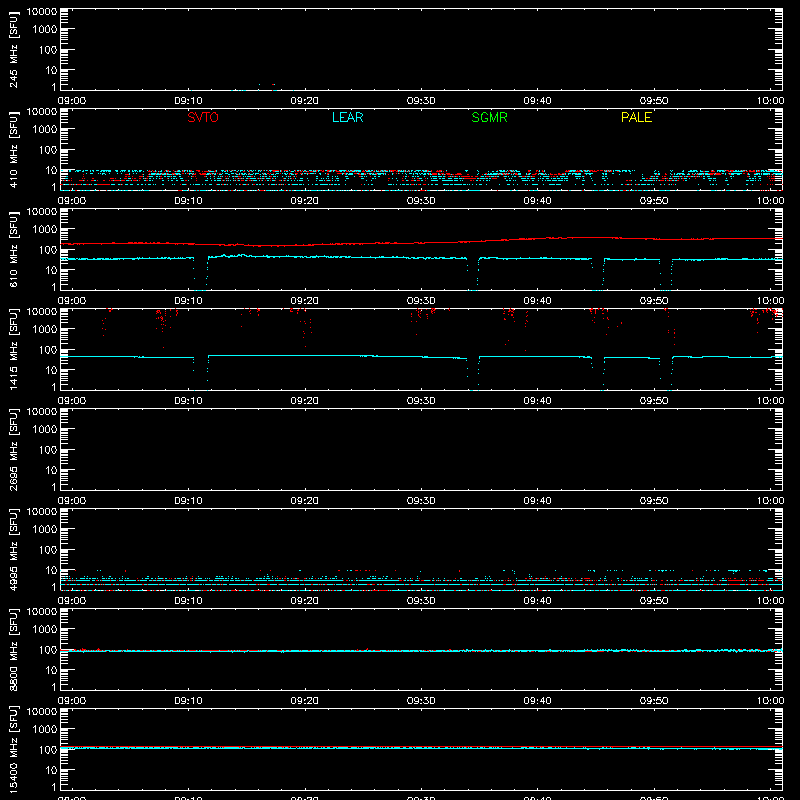Select the 1415 MHz [SFU] axis label
Screen dimensions: 800x800
pos(13,349)
